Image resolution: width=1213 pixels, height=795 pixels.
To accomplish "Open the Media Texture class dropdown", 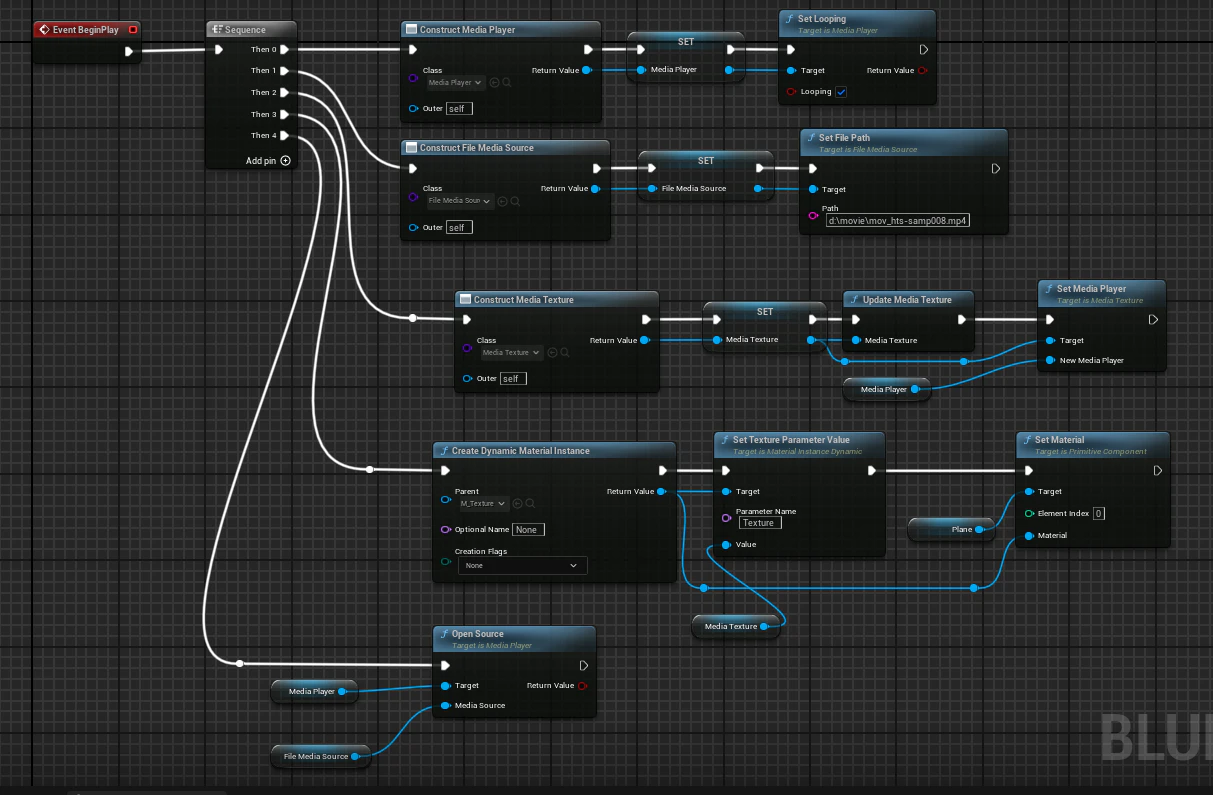I will click(x=512, y=352).
